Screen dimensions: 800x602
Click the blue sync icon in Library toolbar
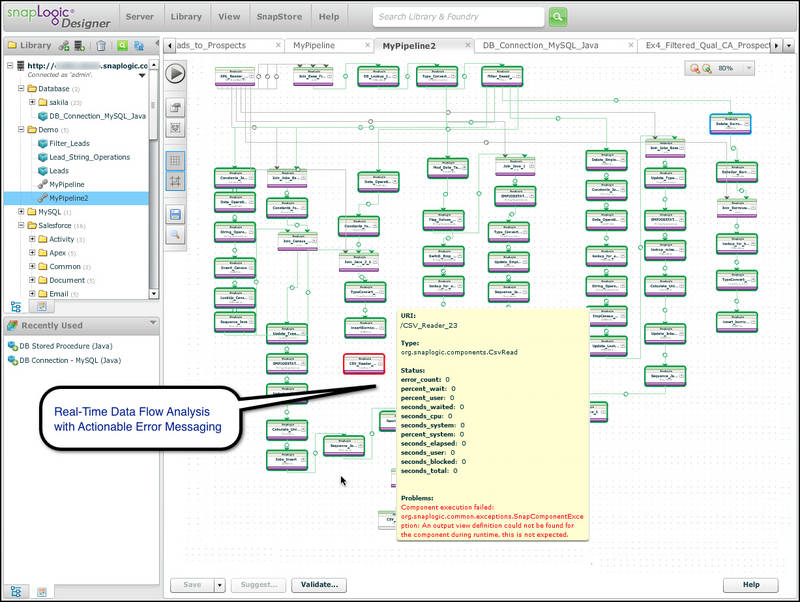point(138,45)
